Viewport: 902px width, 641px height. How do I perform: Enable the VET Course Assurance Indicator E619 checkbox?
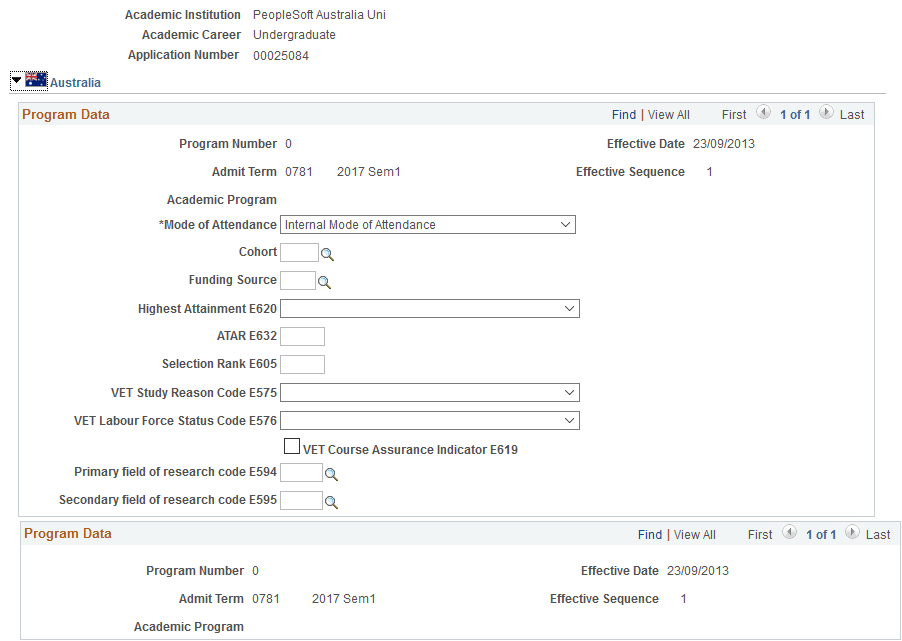292,445
